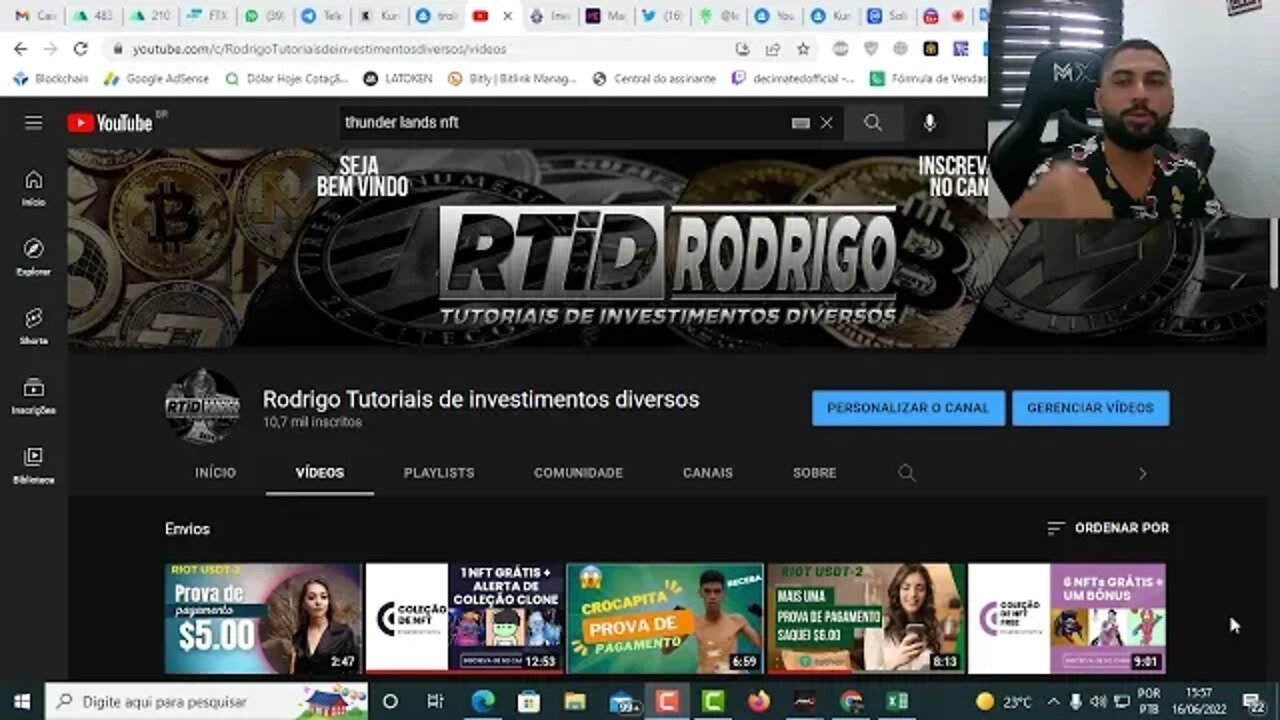Open the Blockchain bookmark

(51, 78)
